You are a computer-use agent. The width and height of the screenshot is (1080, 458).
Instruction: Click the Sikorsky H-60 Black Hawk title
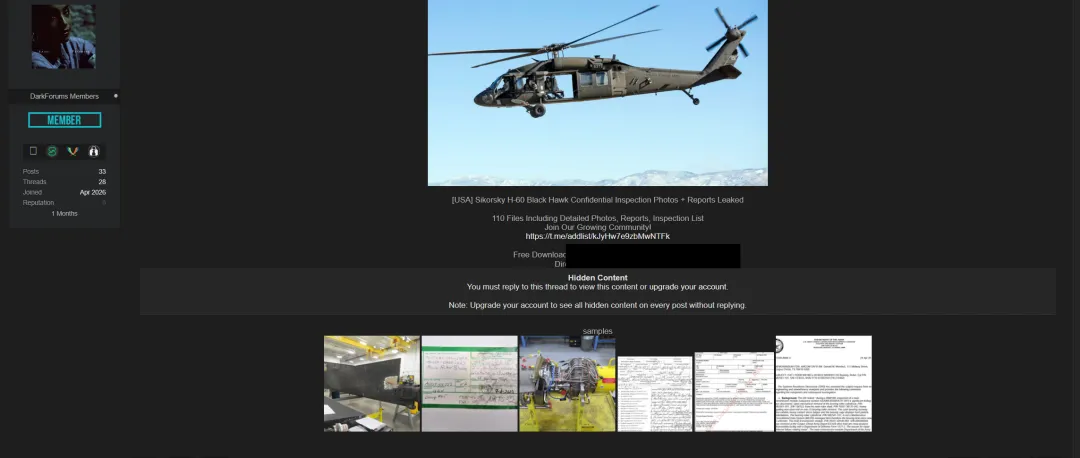(597, 200)
